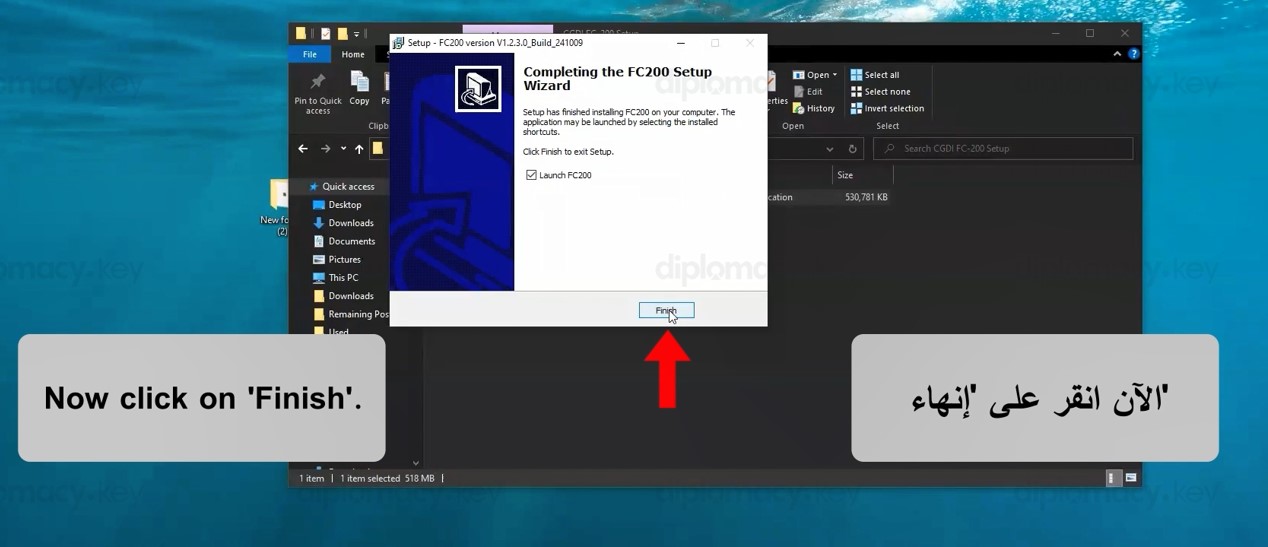
Task: Click the Finish button in Setup wizard
Action: 666,311
